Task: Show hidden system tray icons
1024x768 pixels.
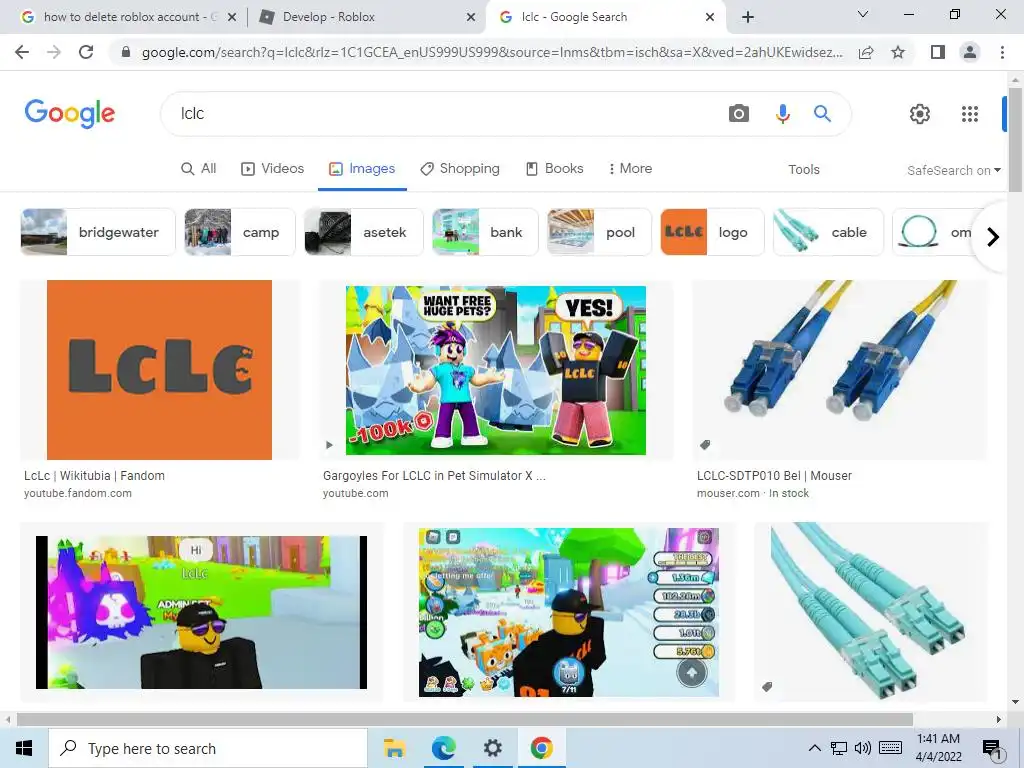Action: pos(814,748)
